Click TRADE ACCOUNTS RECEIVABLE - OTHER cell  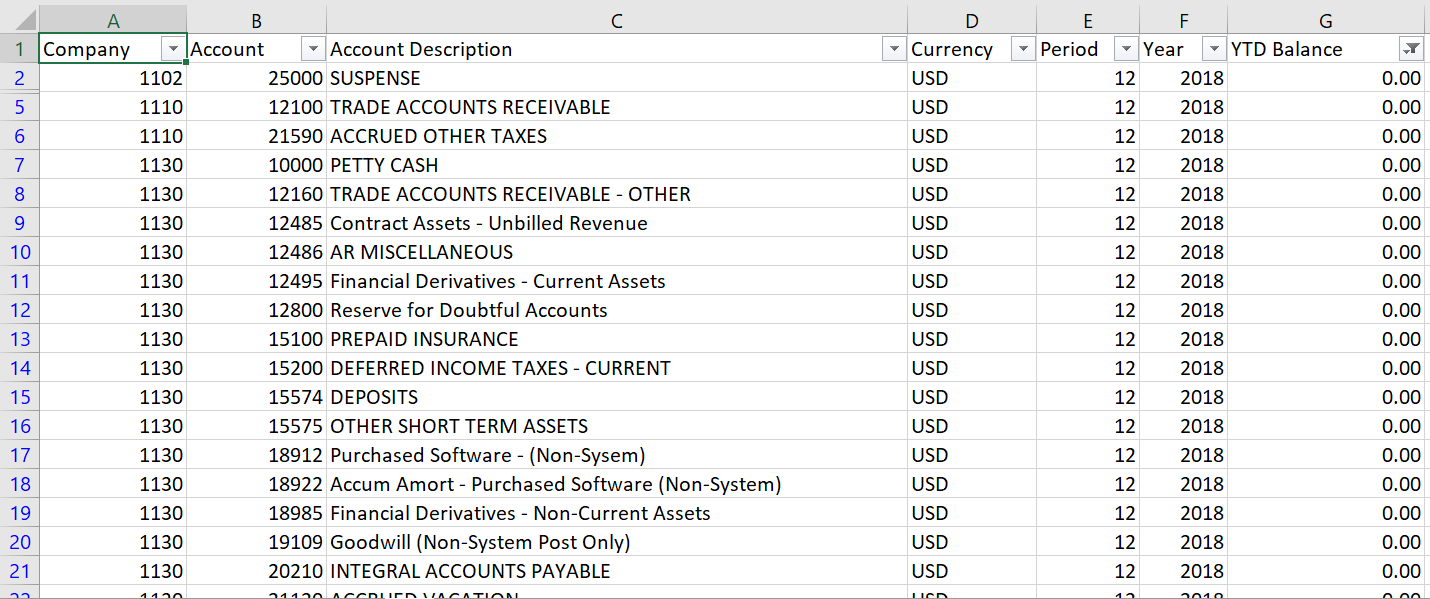[x=617, y=194]
